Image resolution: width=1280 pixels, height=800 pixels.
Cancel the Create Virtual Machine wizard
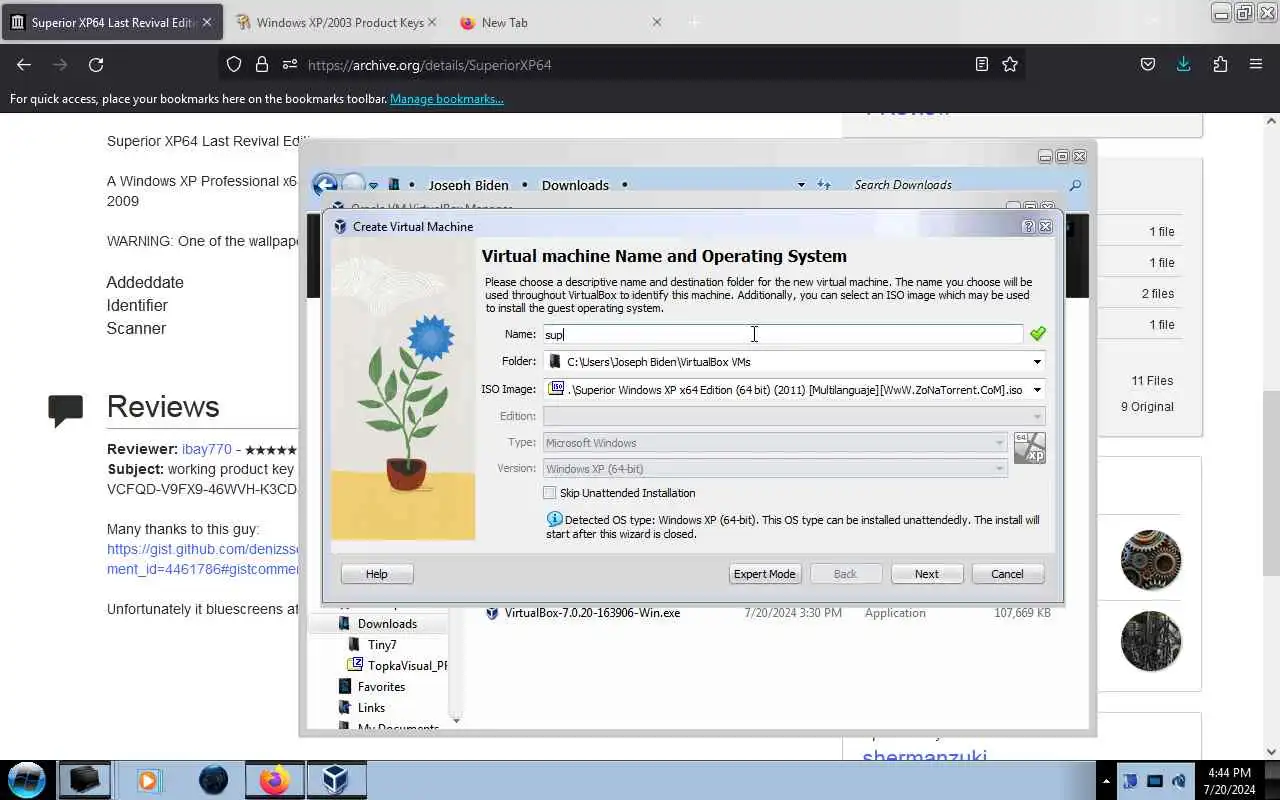click(x=1007, y=574)
